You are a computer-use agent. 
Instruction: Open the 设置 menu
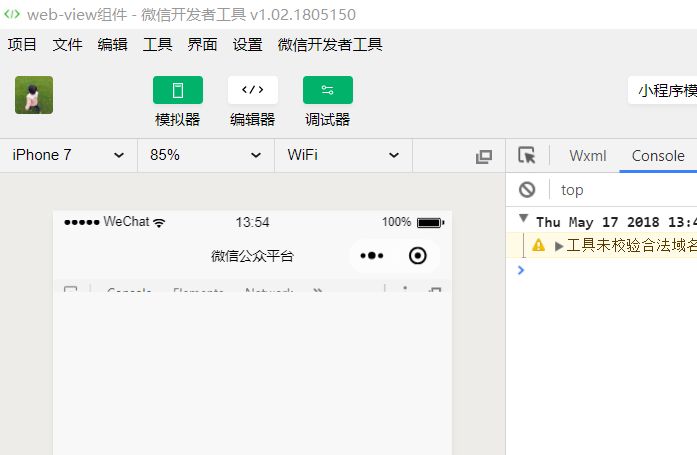coord(248,44)
